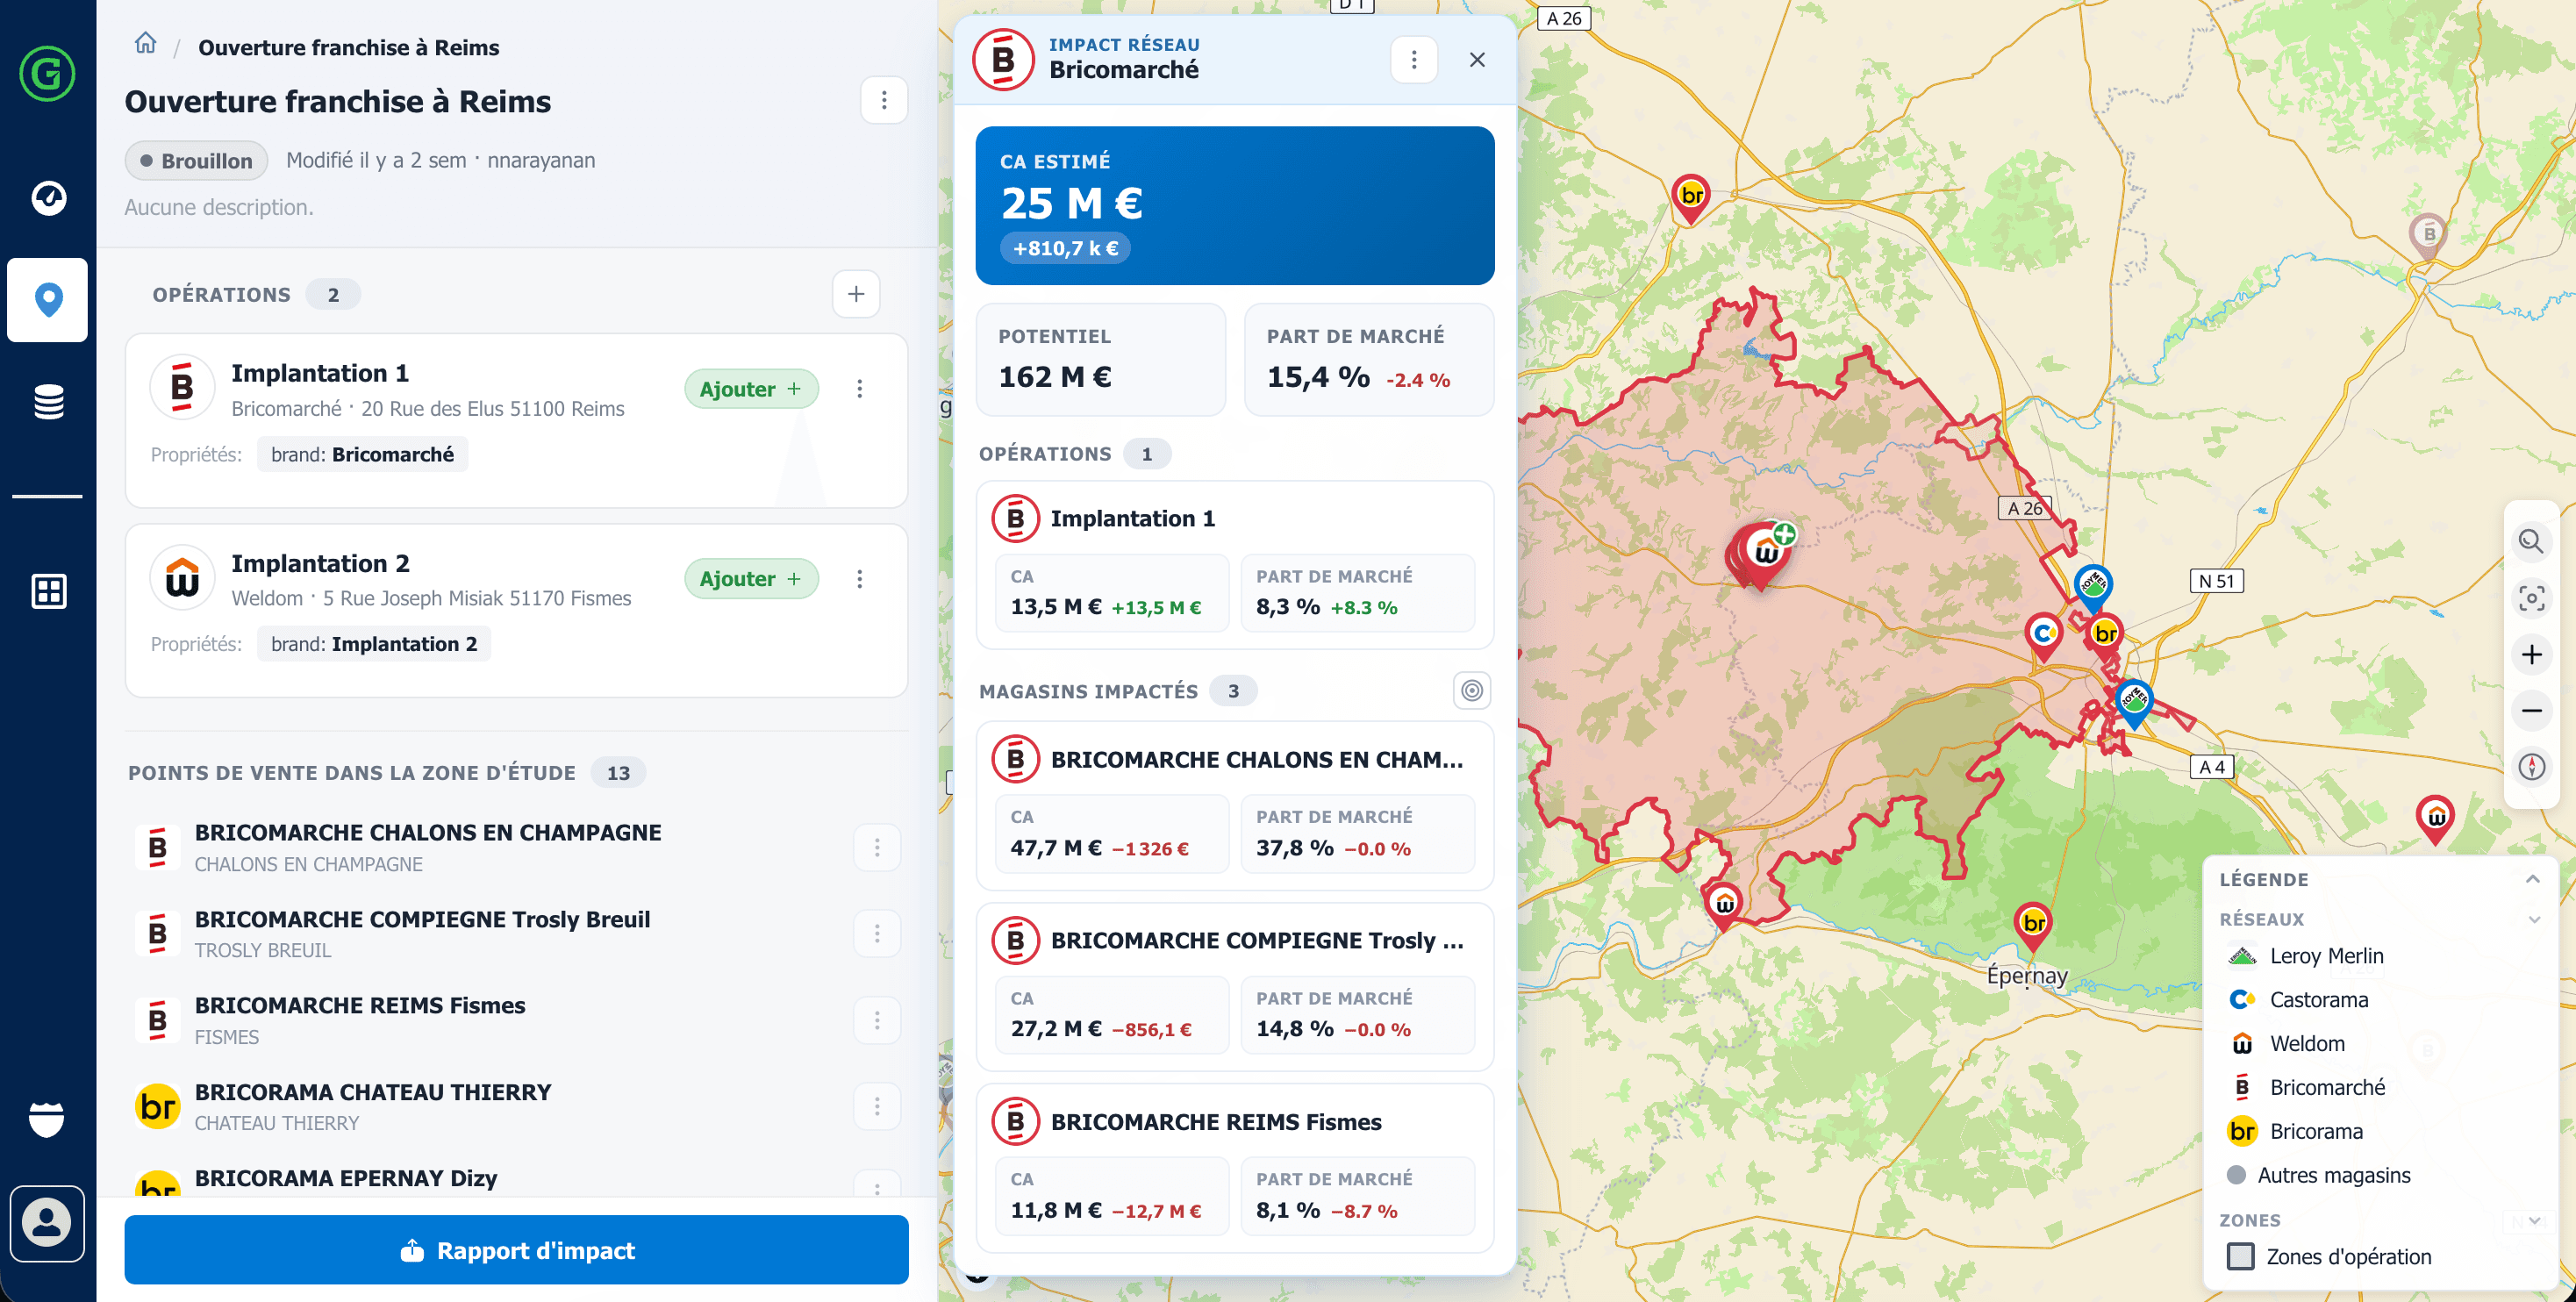Click Ajouter button for Implantation 1

pos(751,389)
